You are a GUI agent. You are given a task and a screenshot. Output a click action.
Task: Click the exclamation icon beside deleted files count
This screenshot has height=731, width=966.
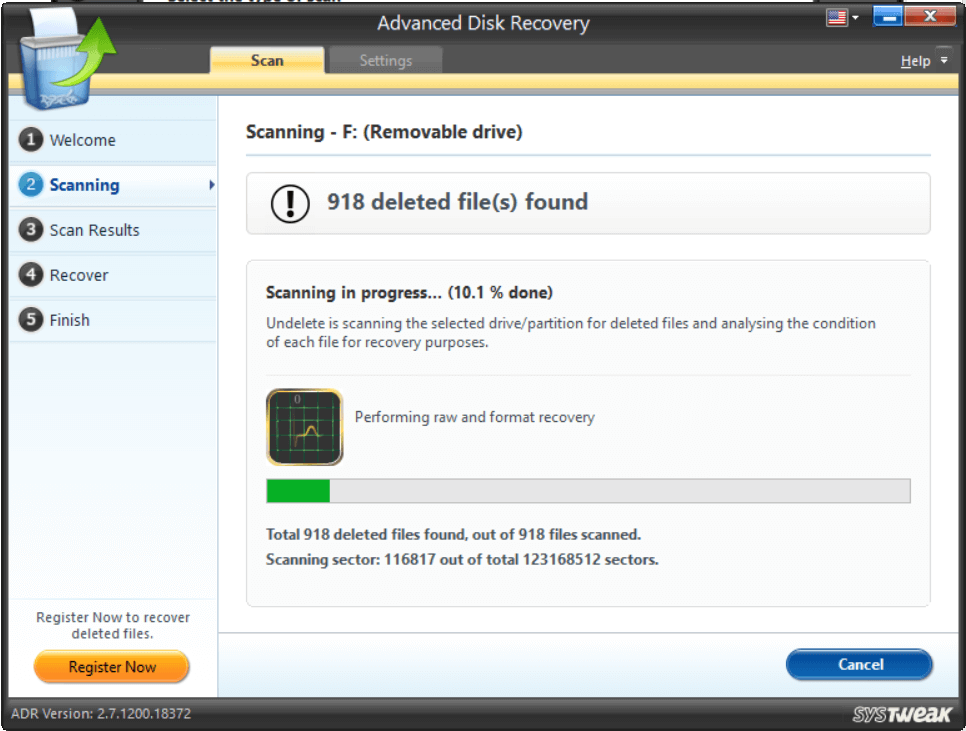(x=289, y=202)
